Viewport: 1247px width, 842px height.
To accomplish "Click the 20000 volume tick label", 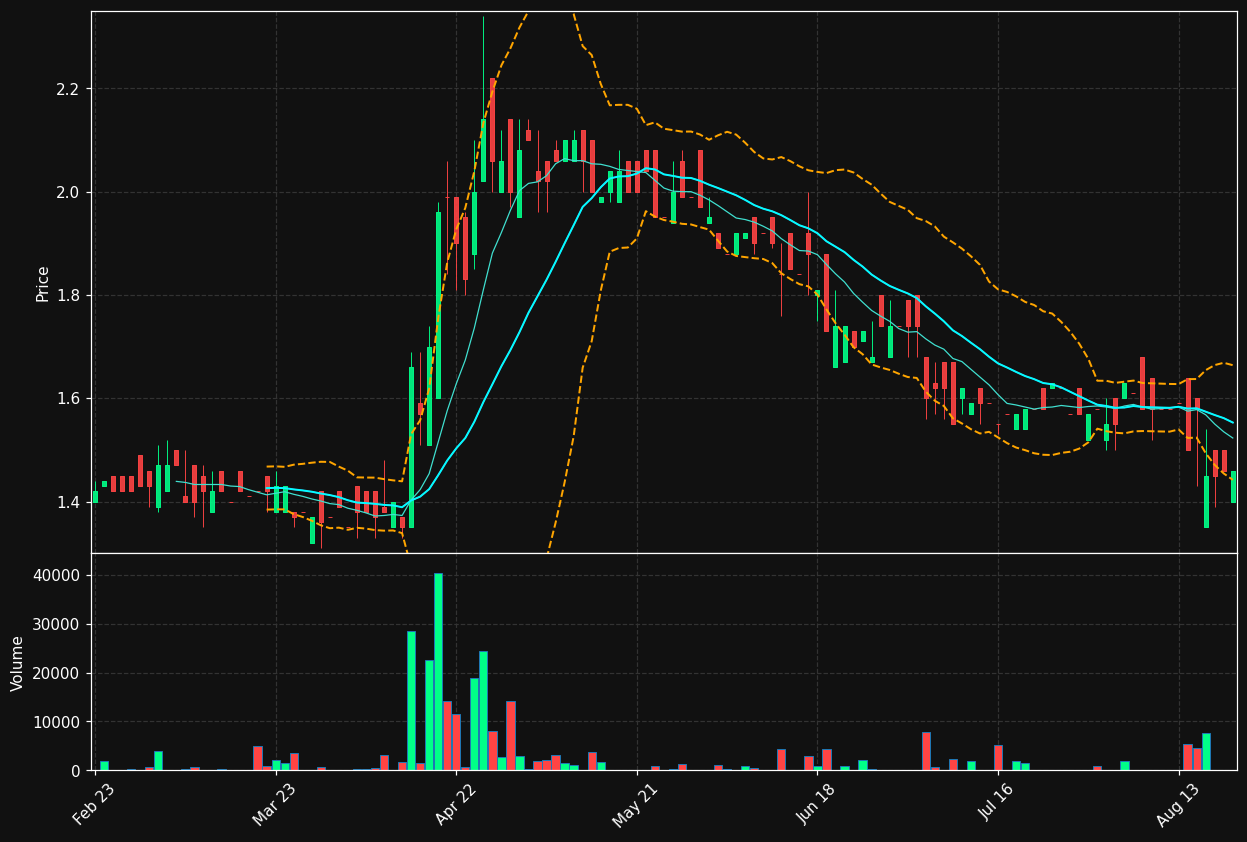I will [58, 673].
